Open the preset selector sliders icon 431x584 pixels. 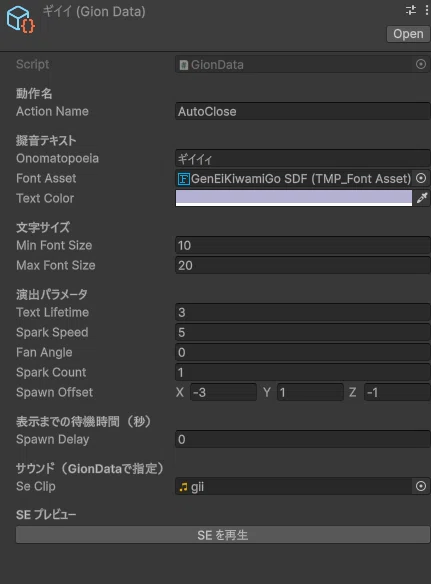[411, 10]
